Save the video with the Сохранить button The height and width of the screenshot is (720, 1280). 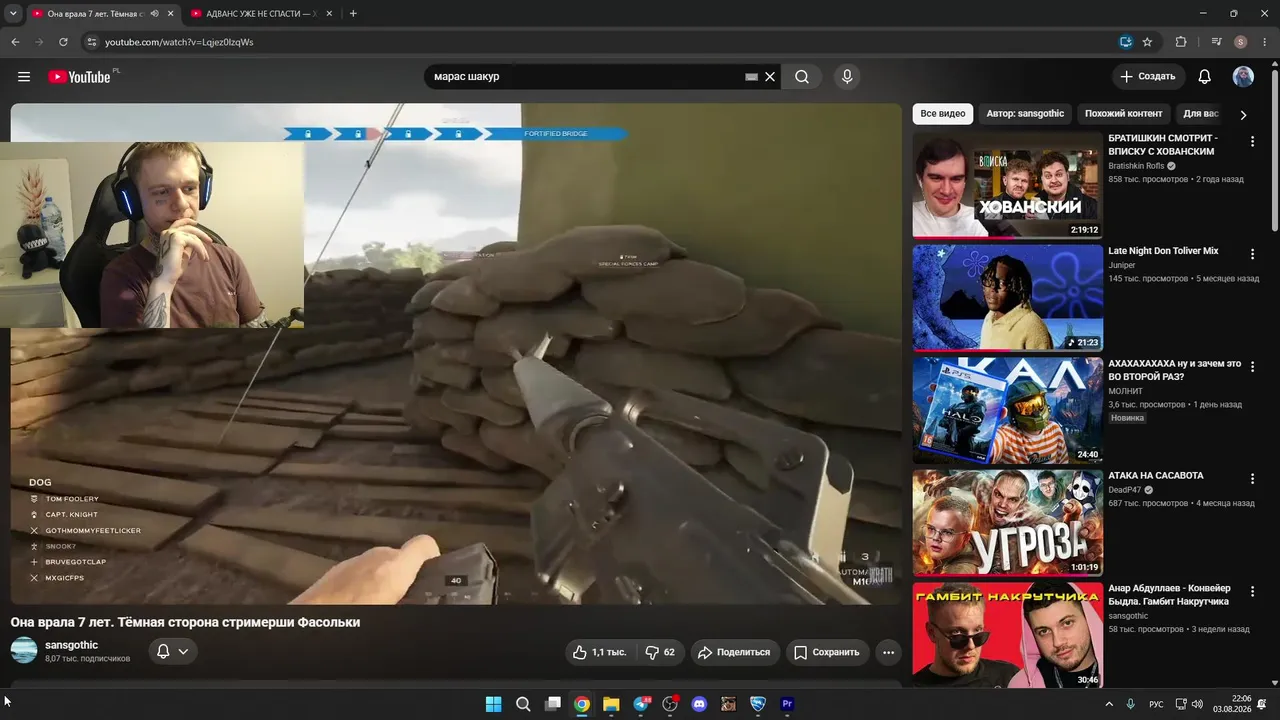[x=827, y=652]
